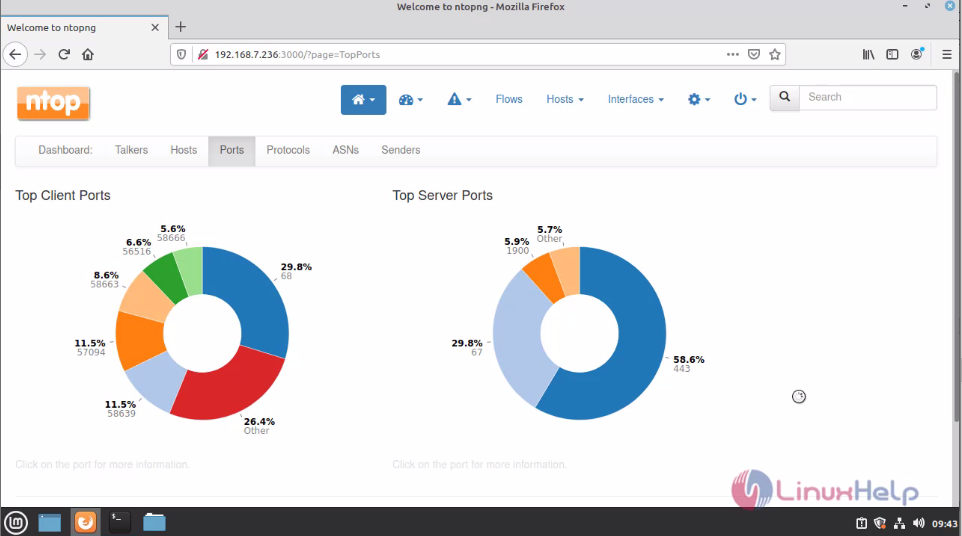Click the insecure connection lock icon
Viewport: 962px width, 536px height.
click(x=202, y=55)
